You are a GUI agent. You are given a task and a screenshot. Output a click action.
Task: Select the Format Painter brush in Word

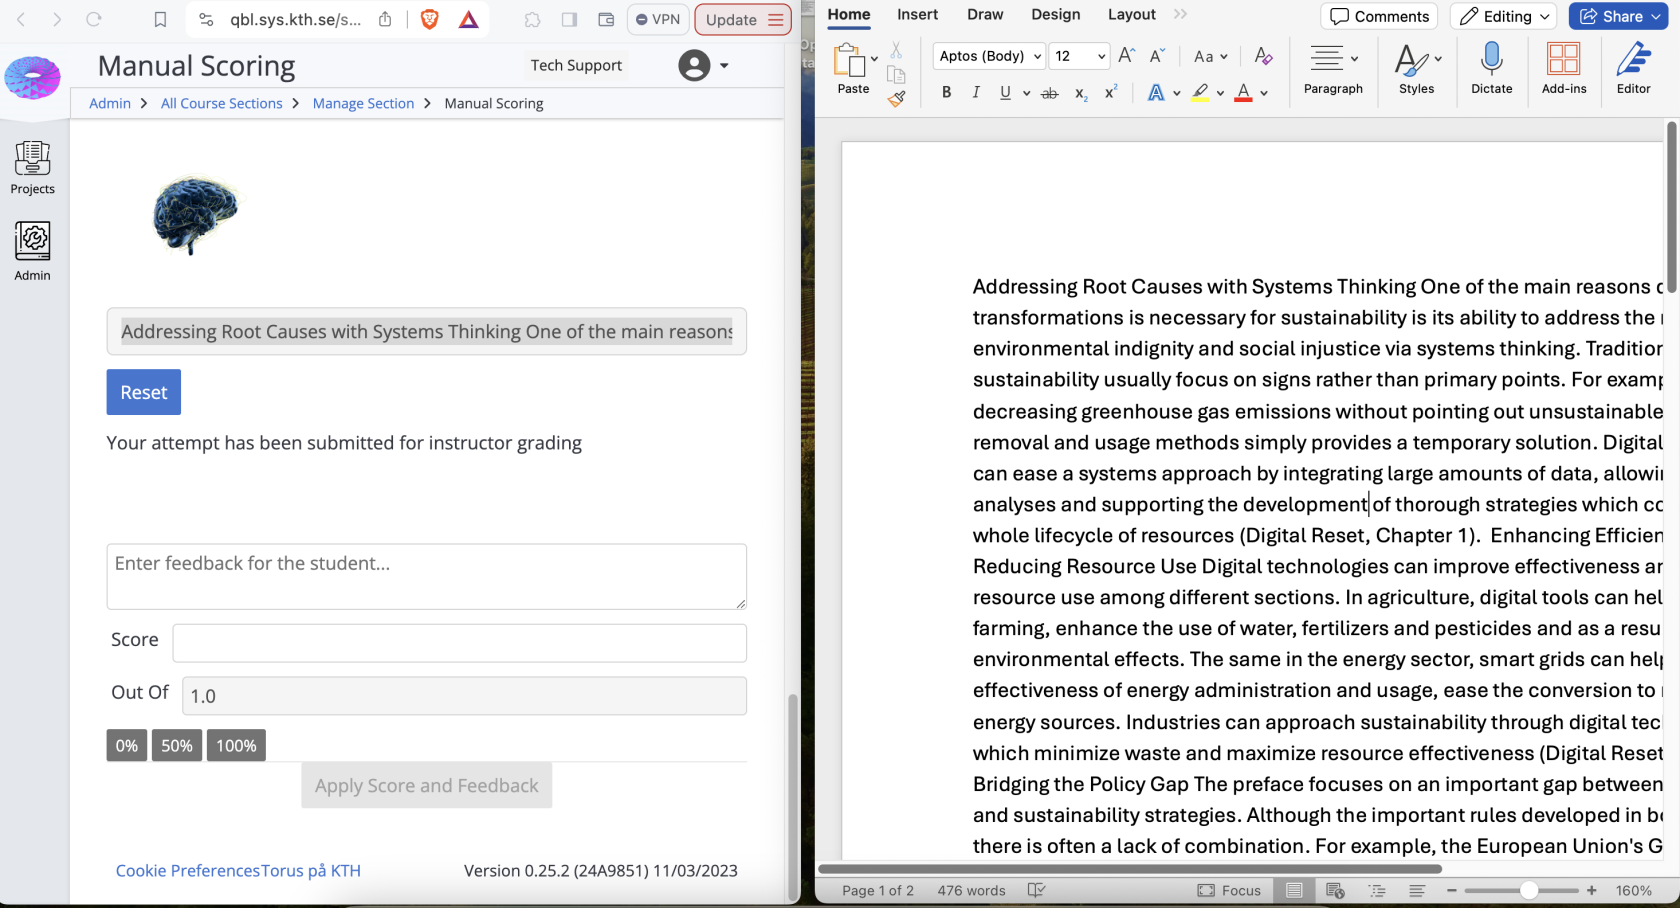pos(896,98)
